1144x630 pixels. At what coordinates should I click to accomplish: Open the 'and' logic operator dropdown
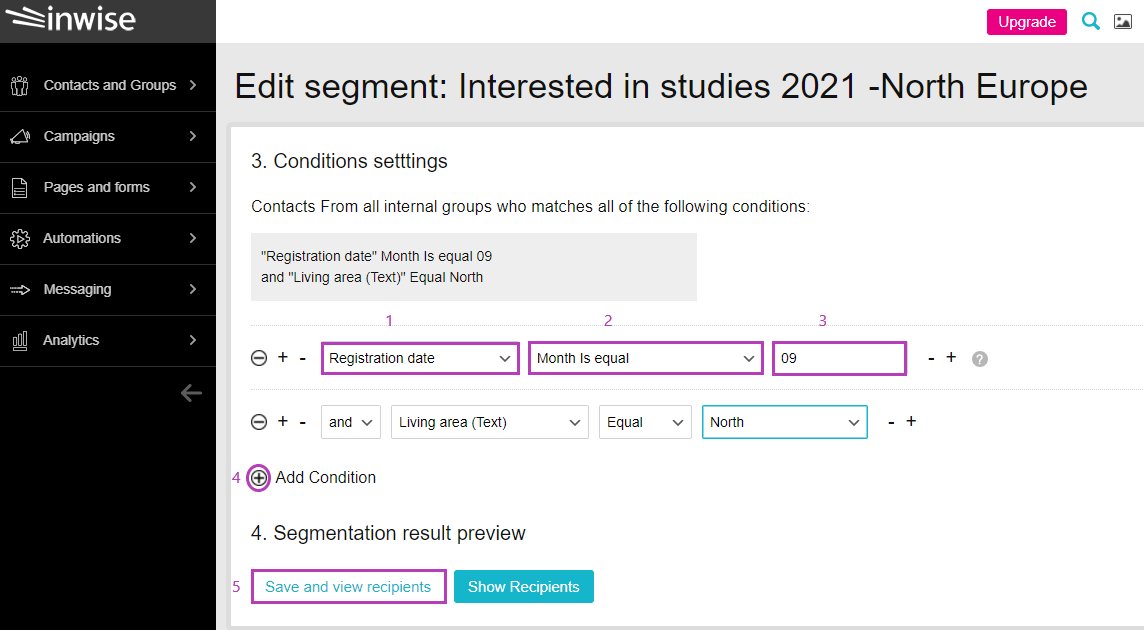(350, 421)
